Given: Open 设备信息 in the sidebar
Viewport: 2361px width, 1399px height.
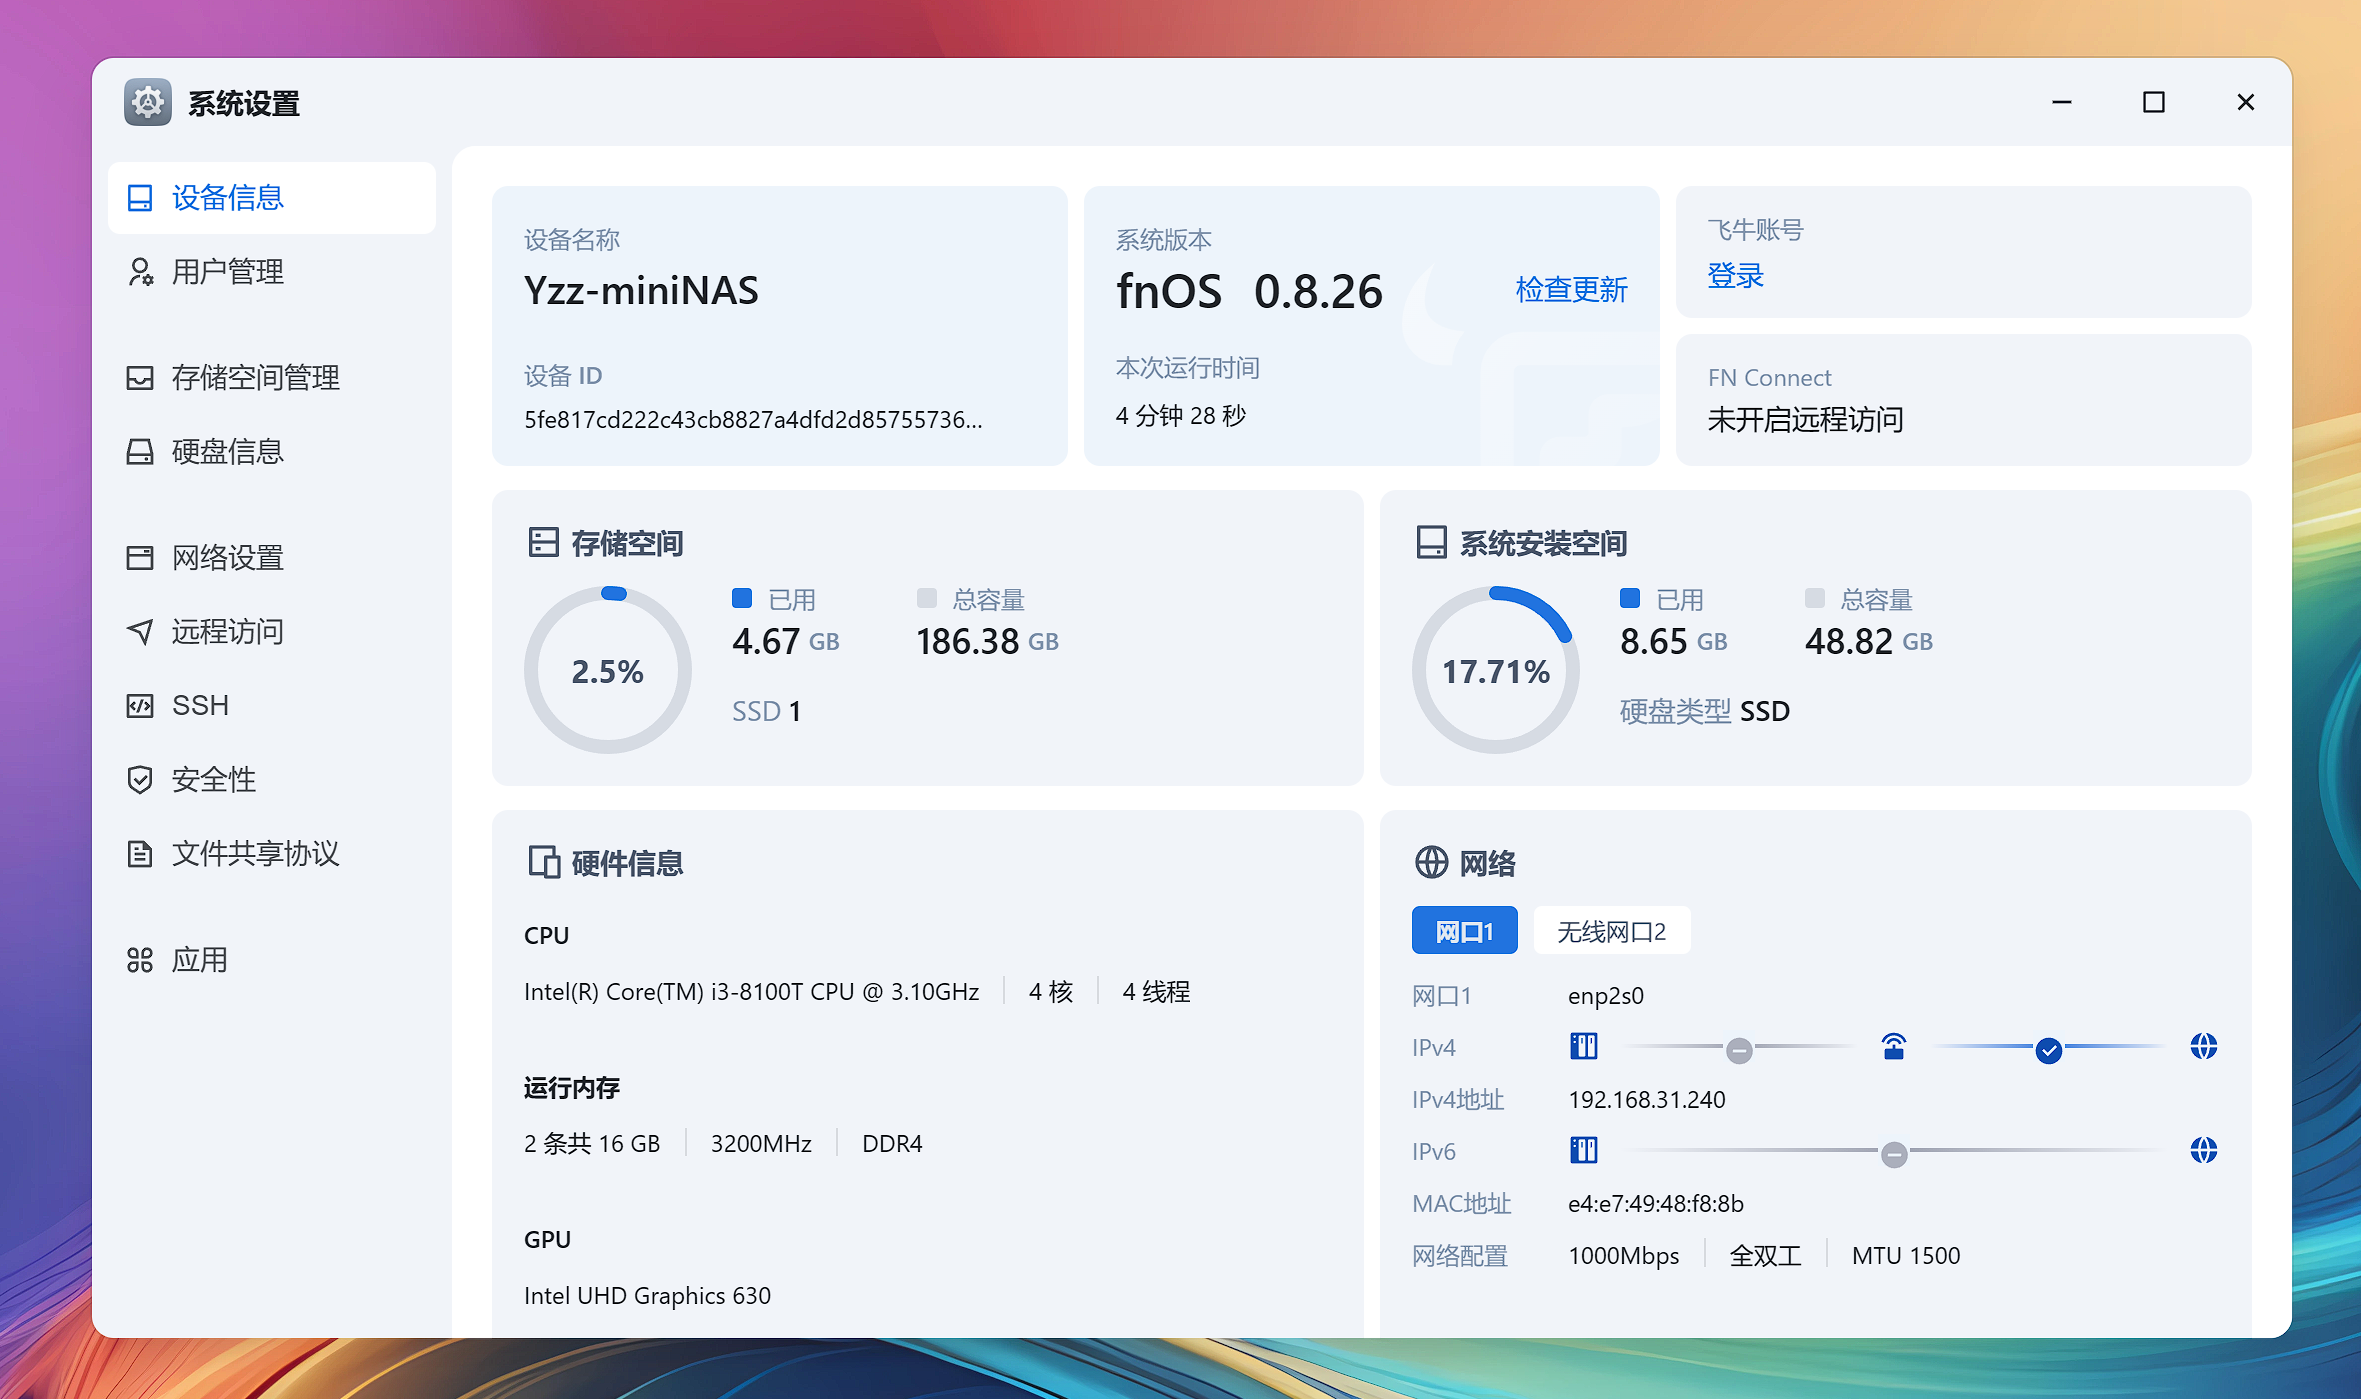Looking at the screenshot, I should [x=272, y=198].
